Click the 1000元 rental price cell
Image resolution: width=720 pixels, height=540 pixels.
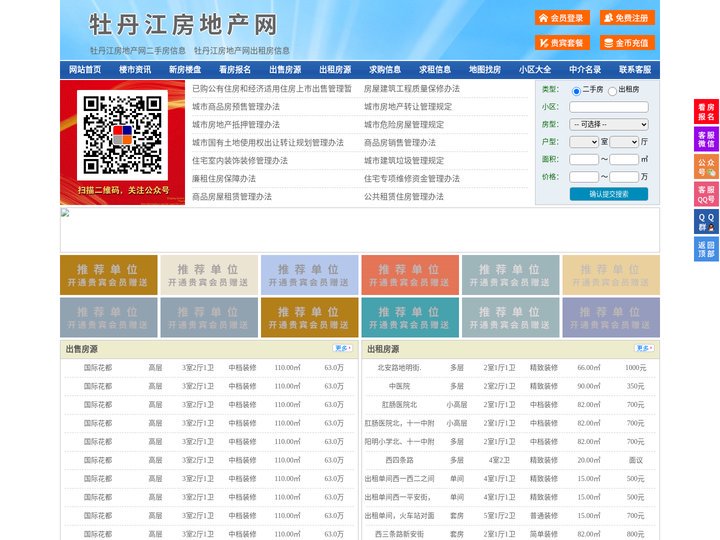[x=636, y=368]
